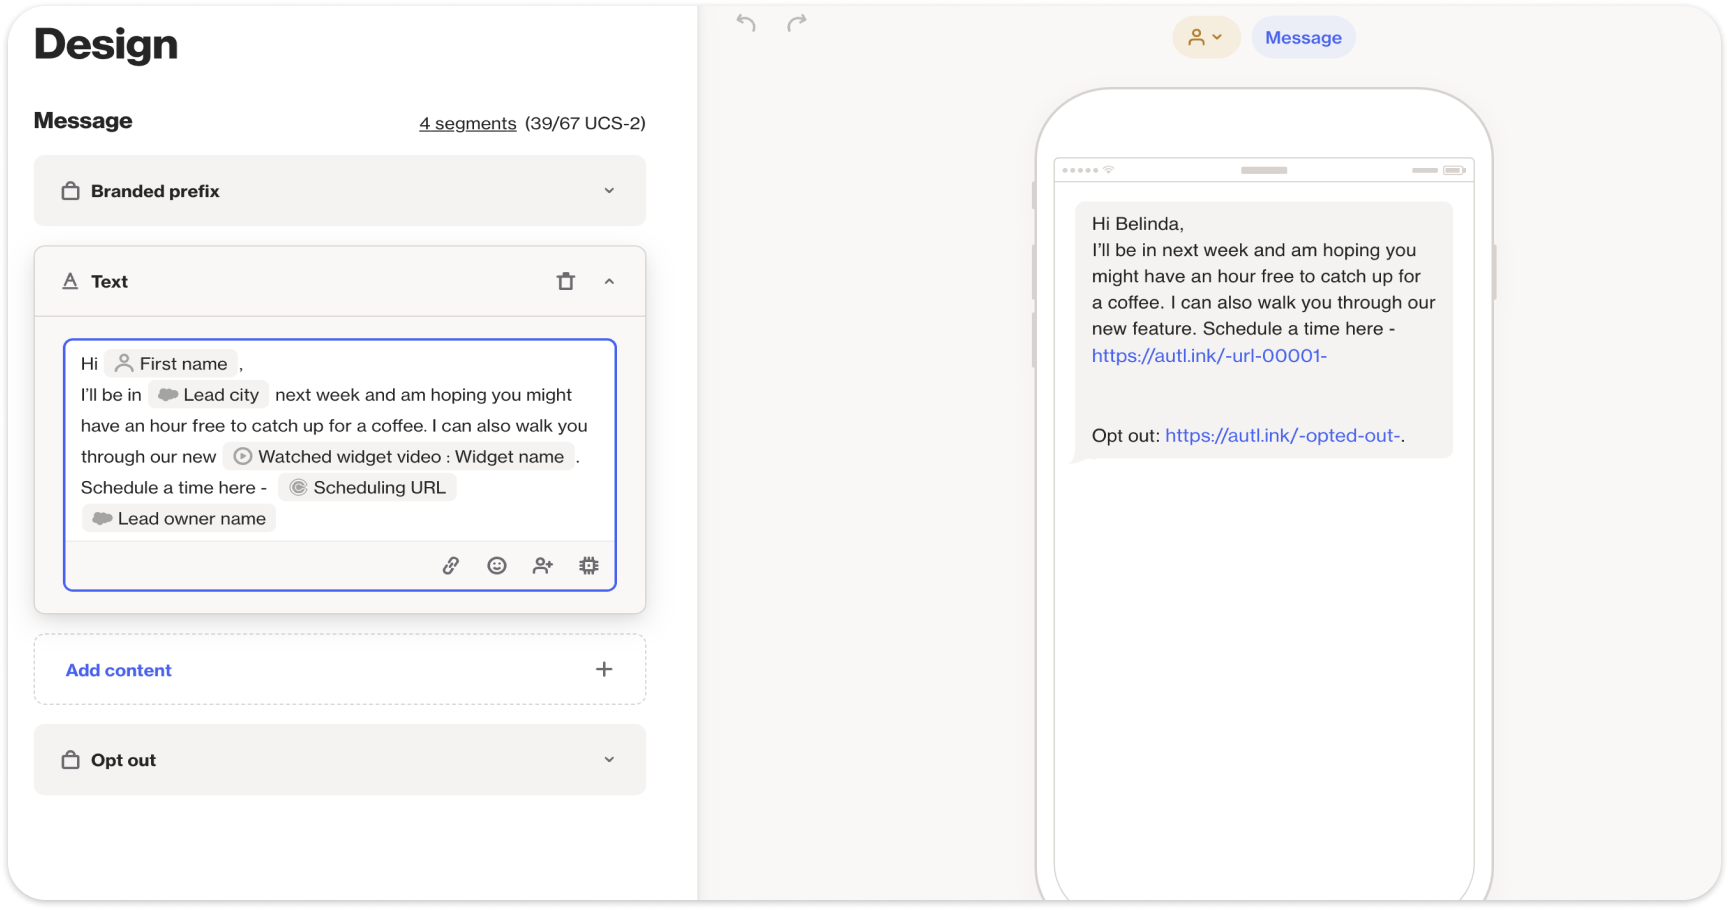Screen dimensions: 1729x910
Task: Add personalization with the person-plus icon
Action: point(543,566)
